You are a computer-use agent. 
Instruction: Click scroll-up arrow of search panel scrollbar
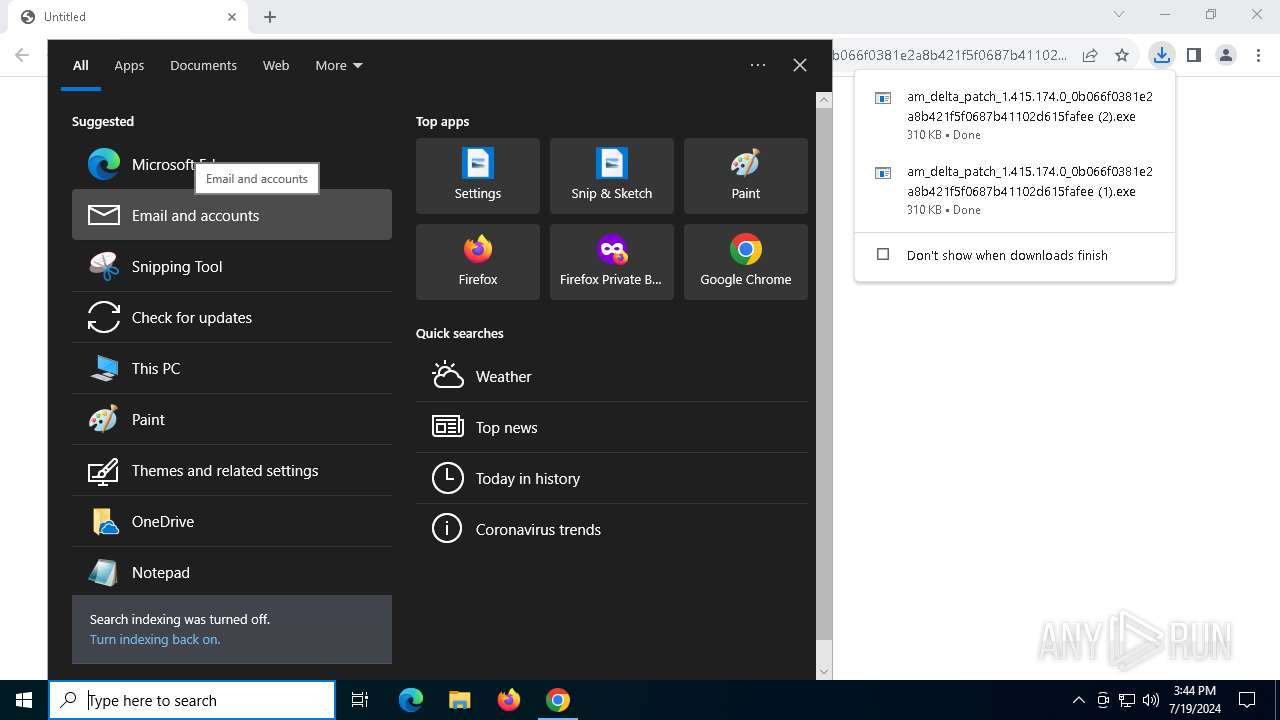(x=824, y=100)
